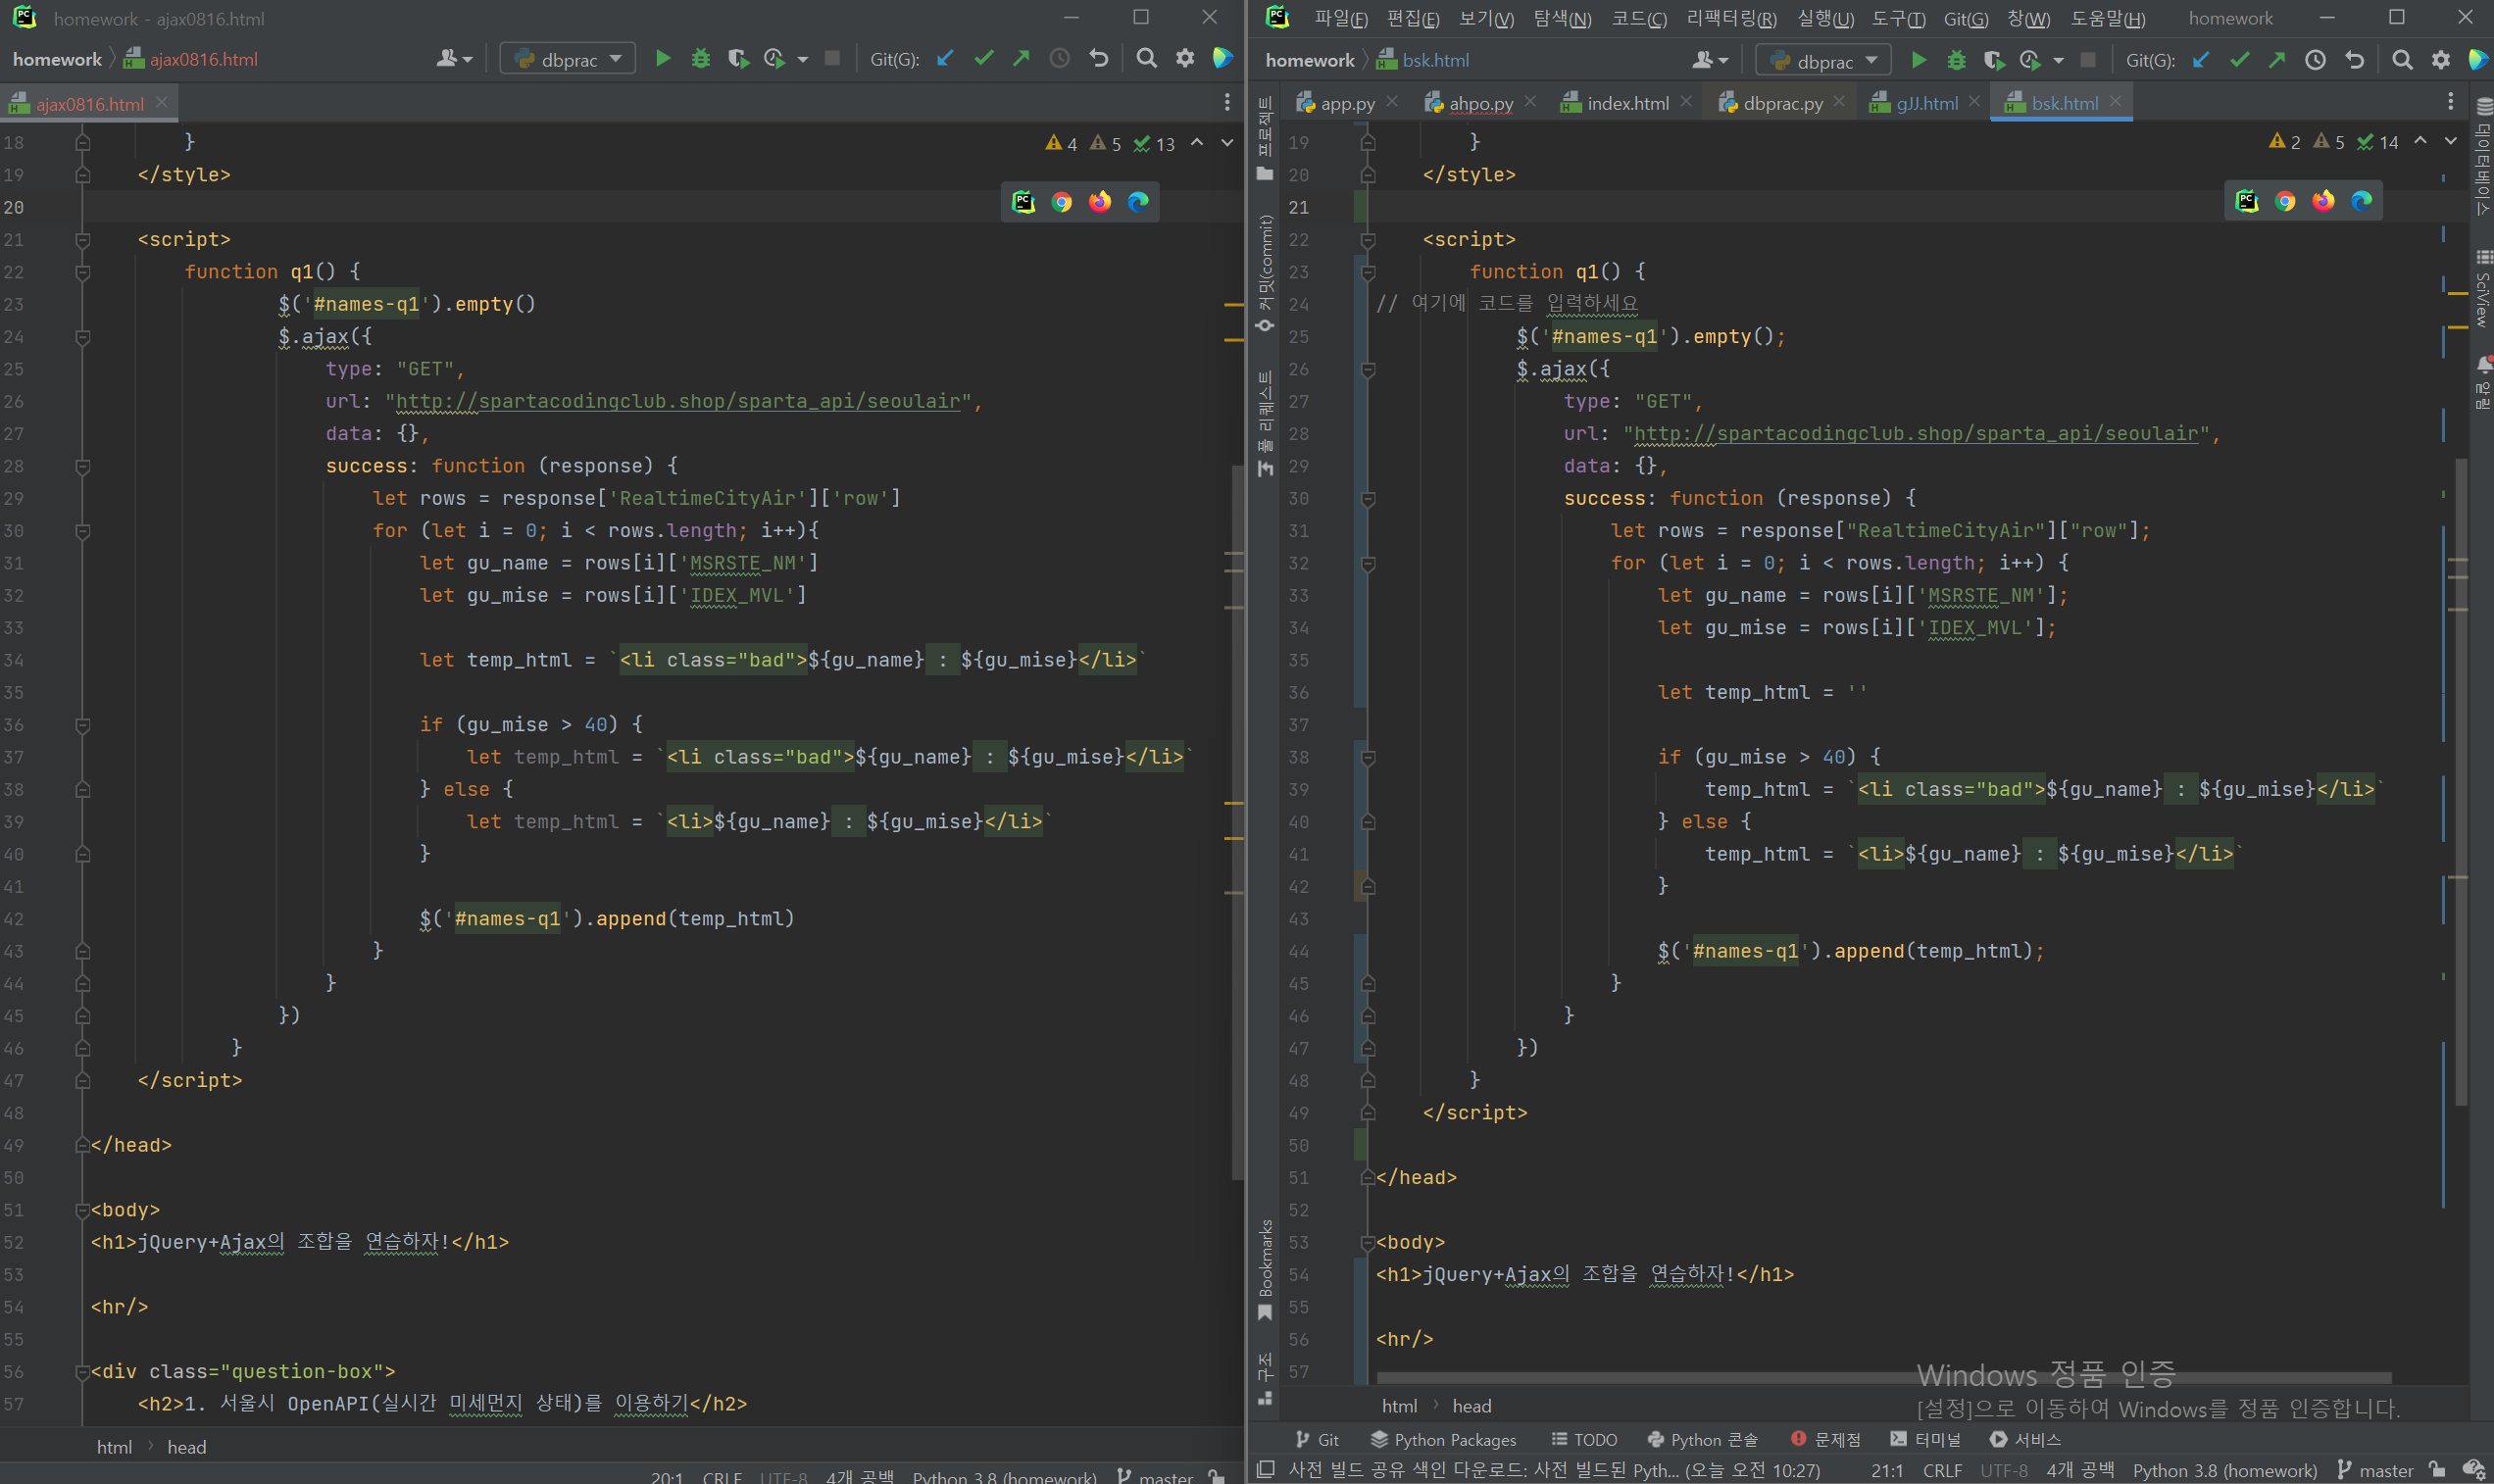Run dbprac in the bsk.html window
Screen dimensions: 2494x1484
1919,60
